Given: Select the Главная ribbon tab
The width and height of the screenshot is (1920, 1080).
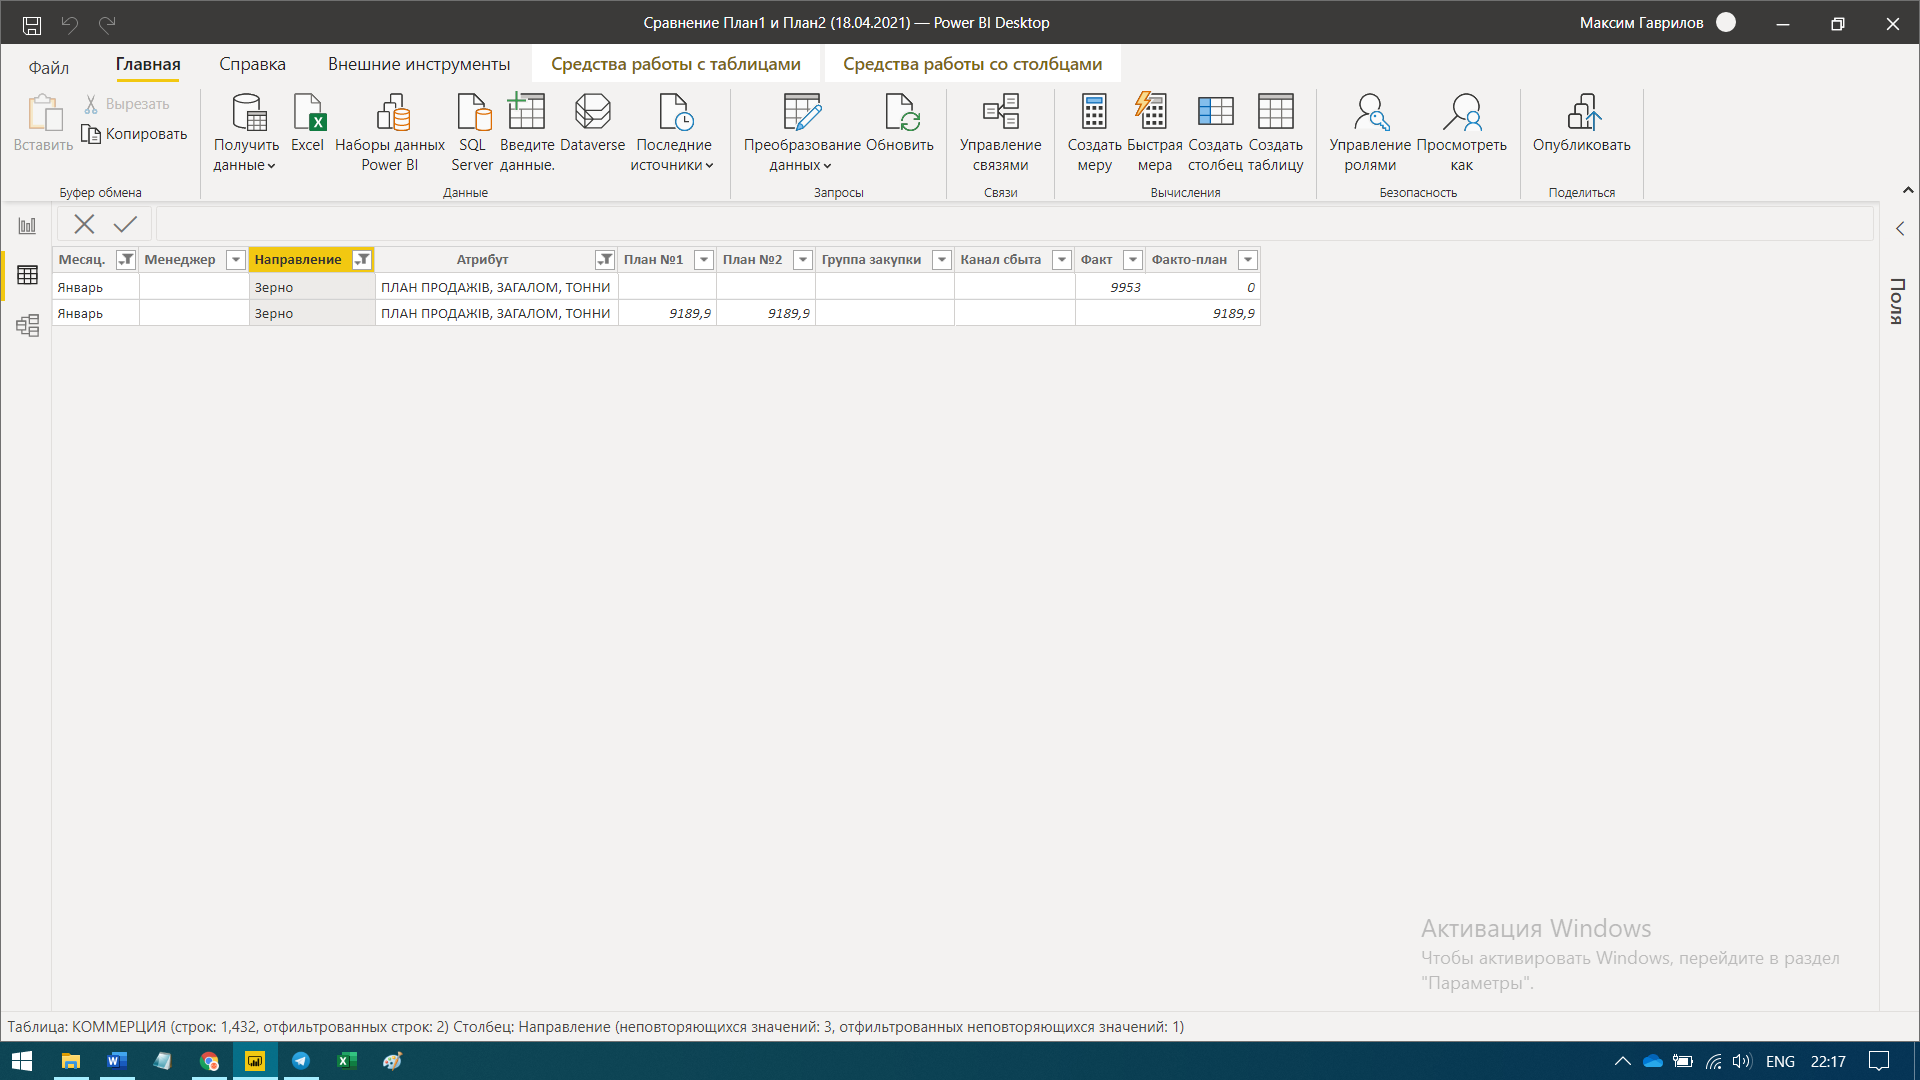Looking at the screenshot, I should pyautogui.click(x=148, y=65).
